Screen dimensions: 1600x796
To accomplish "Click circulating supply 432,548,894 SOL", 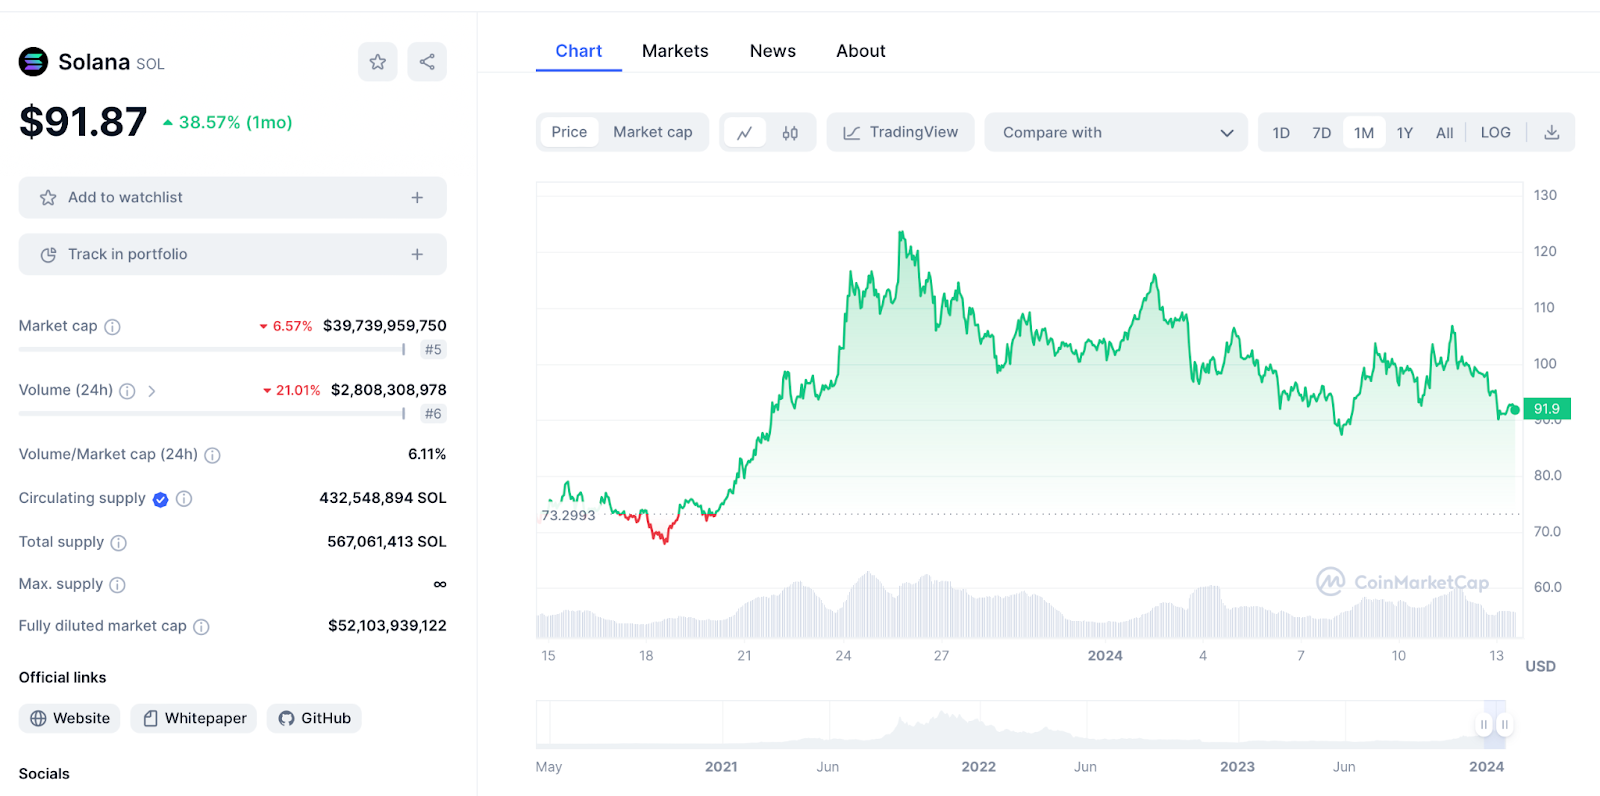I will point(383,498).
